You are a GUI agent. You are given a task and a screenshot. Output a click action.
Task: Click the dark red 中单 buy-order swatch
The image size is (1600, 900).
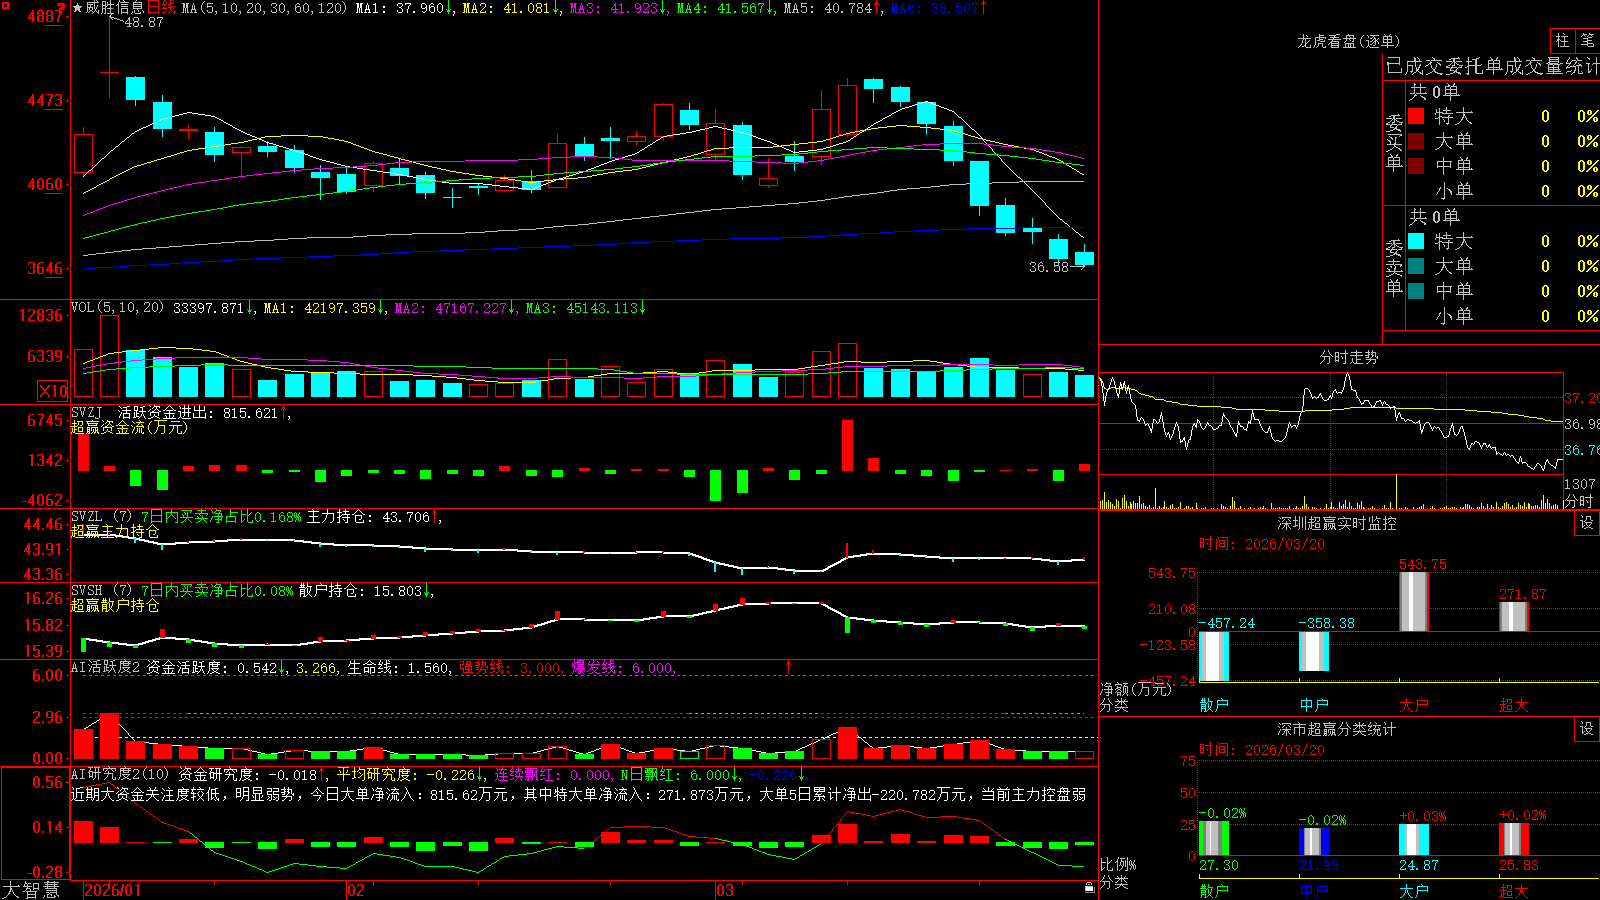[1416, 166]
